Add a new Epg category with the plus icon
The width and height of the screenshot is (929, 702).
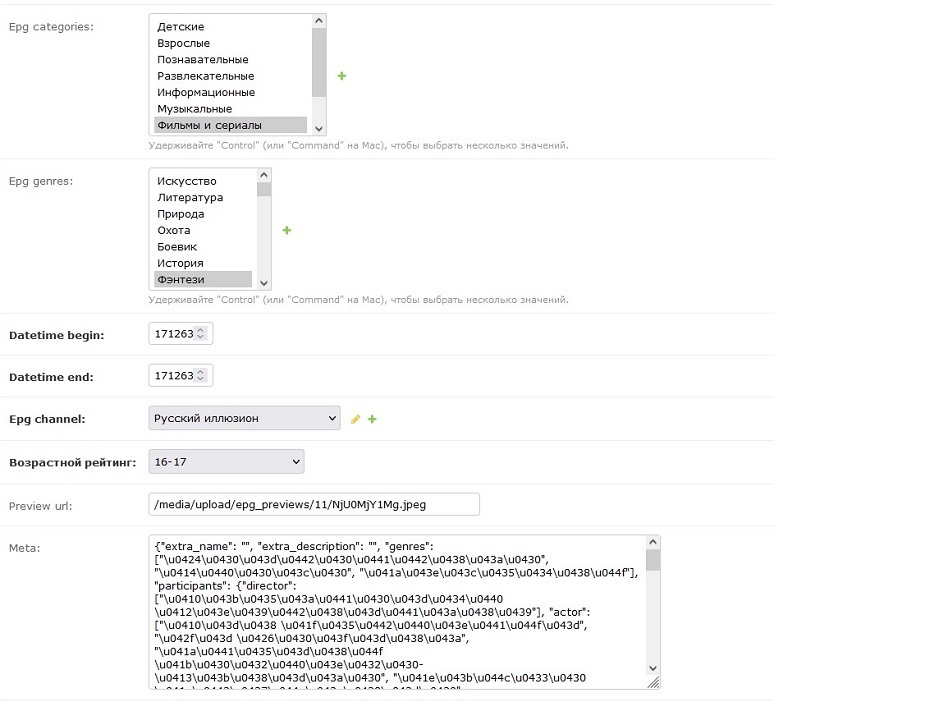tap(342, 76)
